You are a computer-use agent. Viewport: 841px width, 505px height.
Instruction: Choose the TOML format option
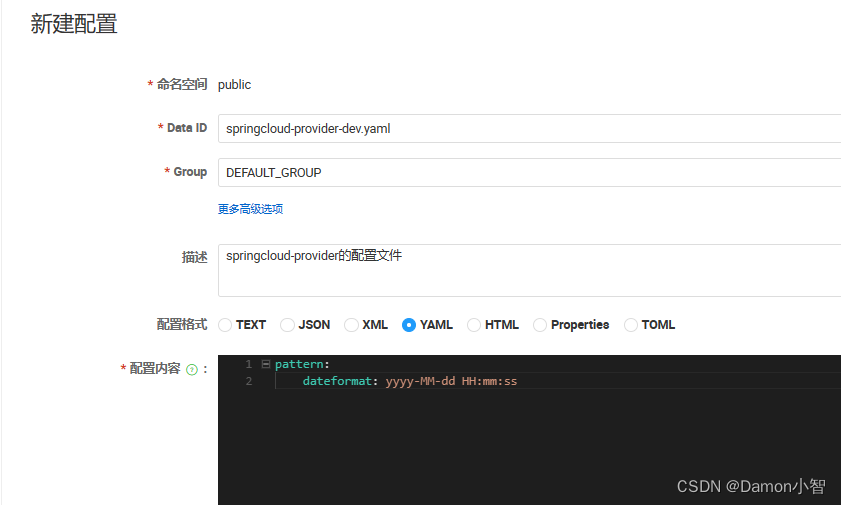tap(631, 325)
